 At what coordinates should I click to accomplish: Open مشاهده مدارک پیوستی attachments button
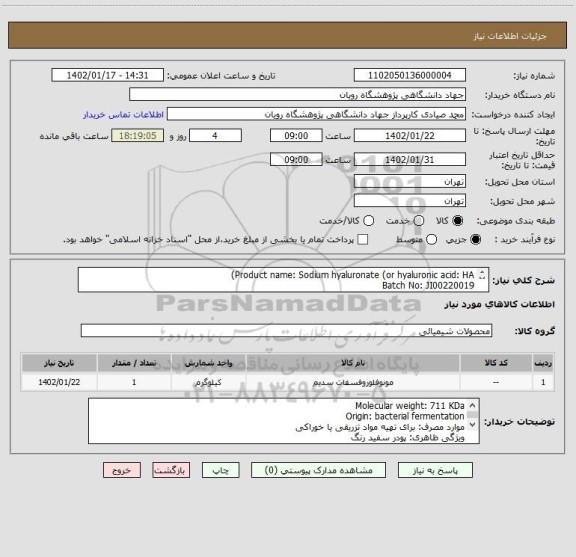318,470
